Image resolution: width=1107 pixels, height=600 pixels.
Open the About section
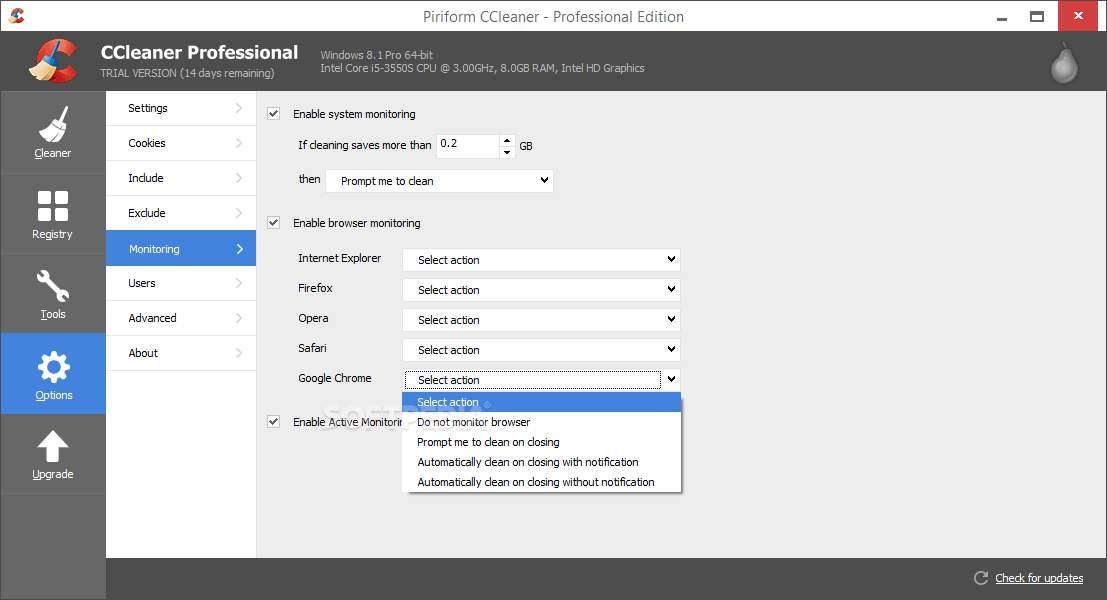tap(180, 352)
